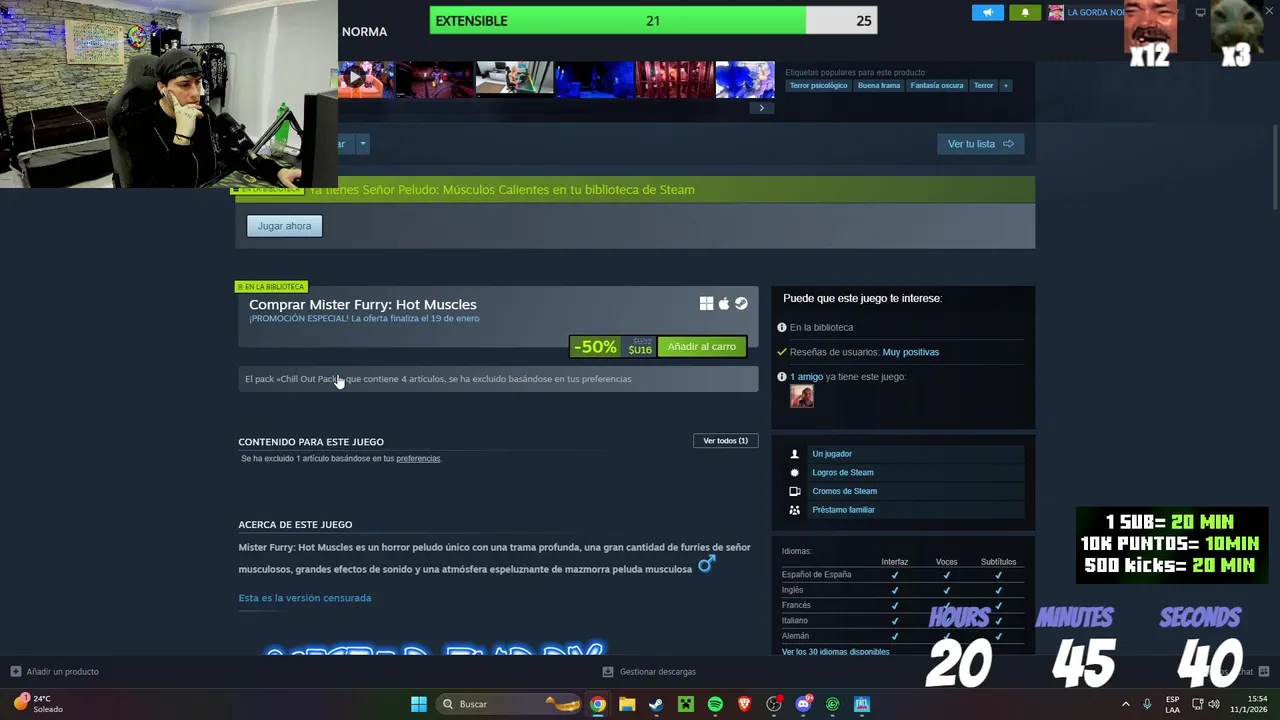Click the Buena trama tag
The height and width of the screenshot is (720, 1280).
coord(879,85)
